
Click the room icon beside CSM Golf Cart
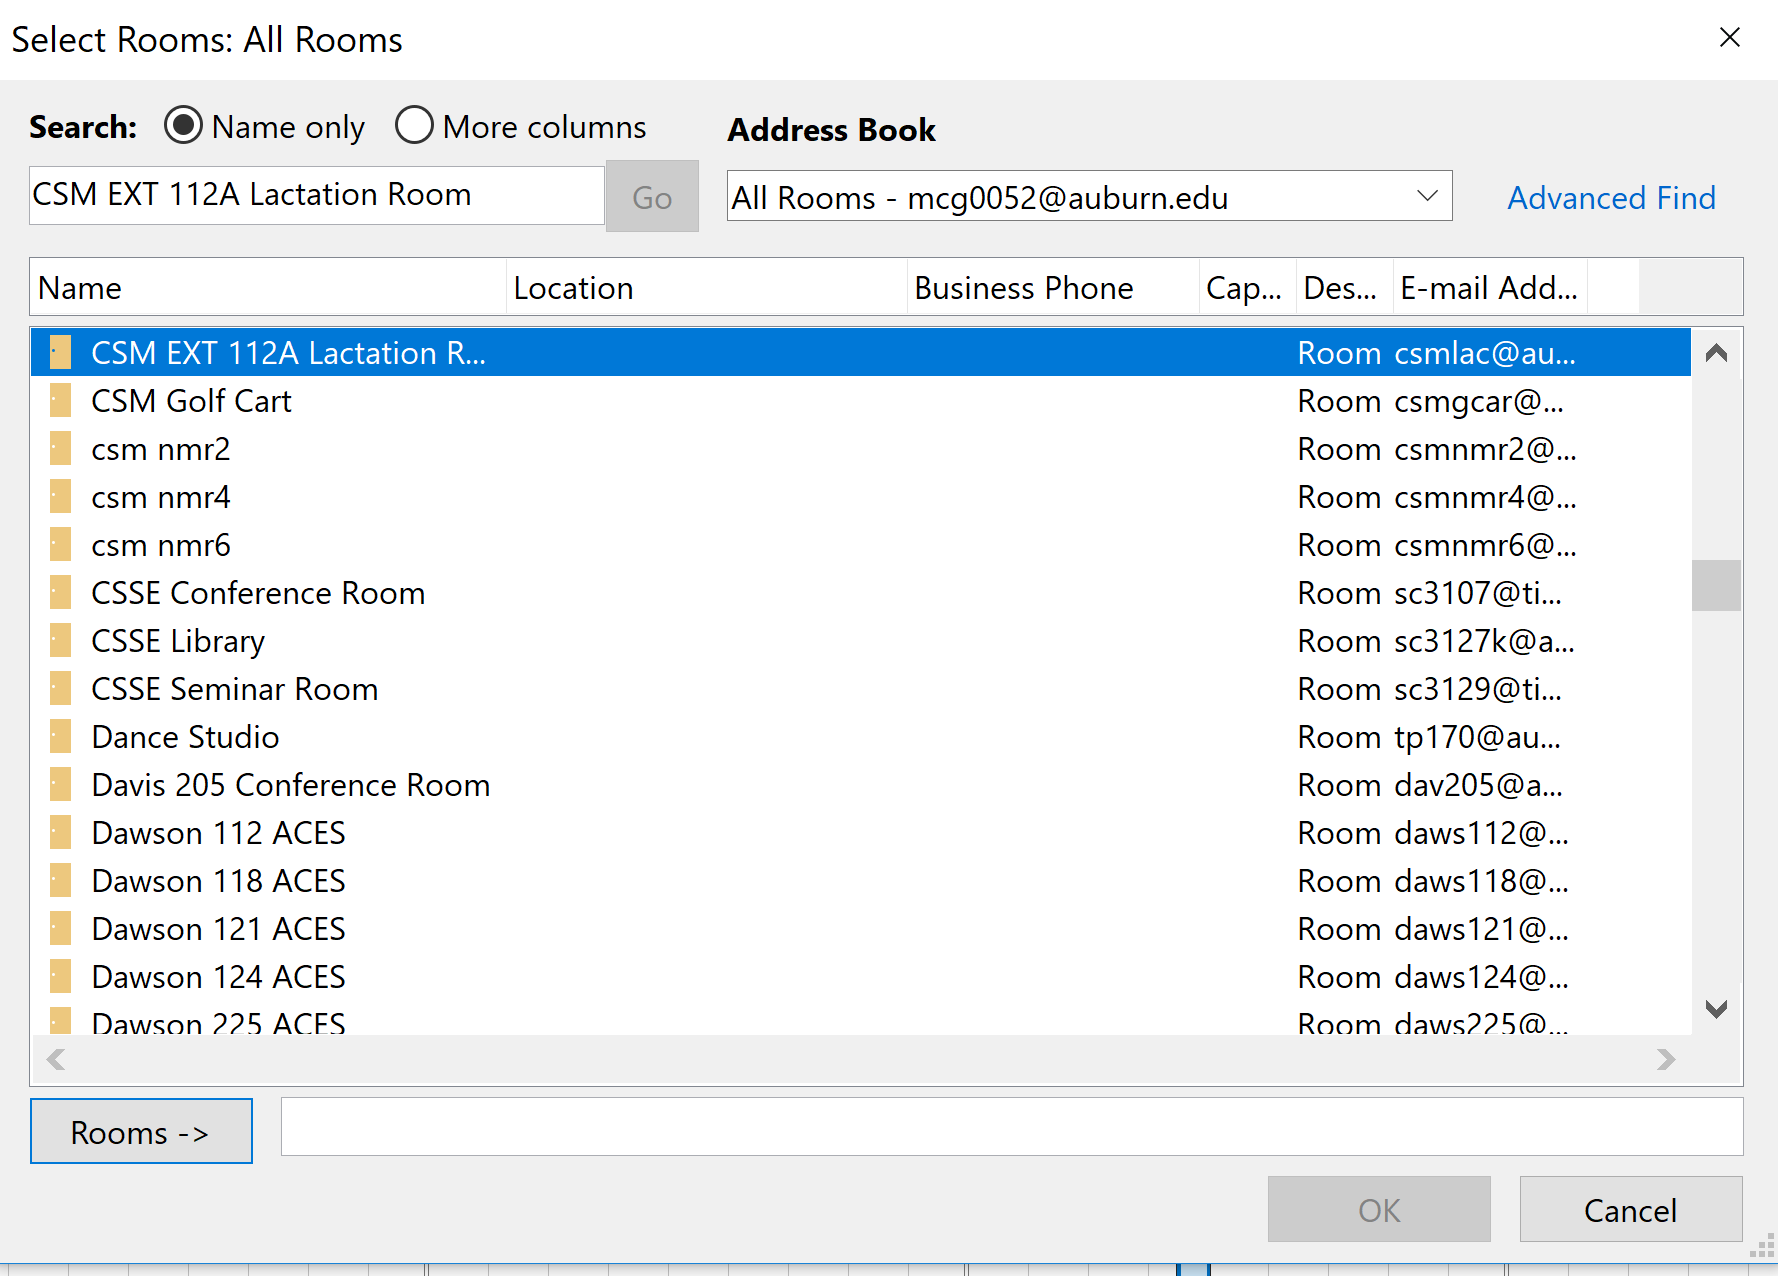61,401
